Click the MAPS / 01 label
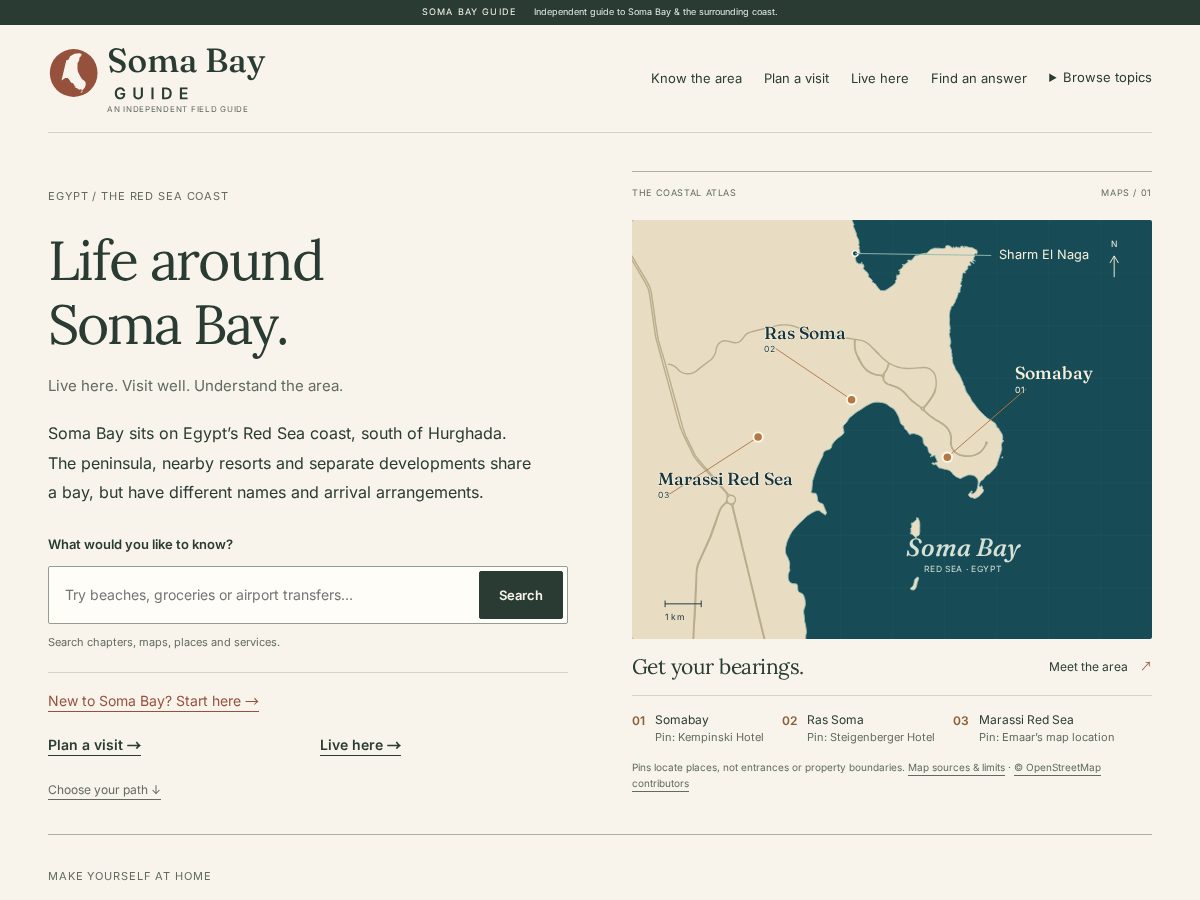This screenshot has width=1200, height=900. 1126,193
